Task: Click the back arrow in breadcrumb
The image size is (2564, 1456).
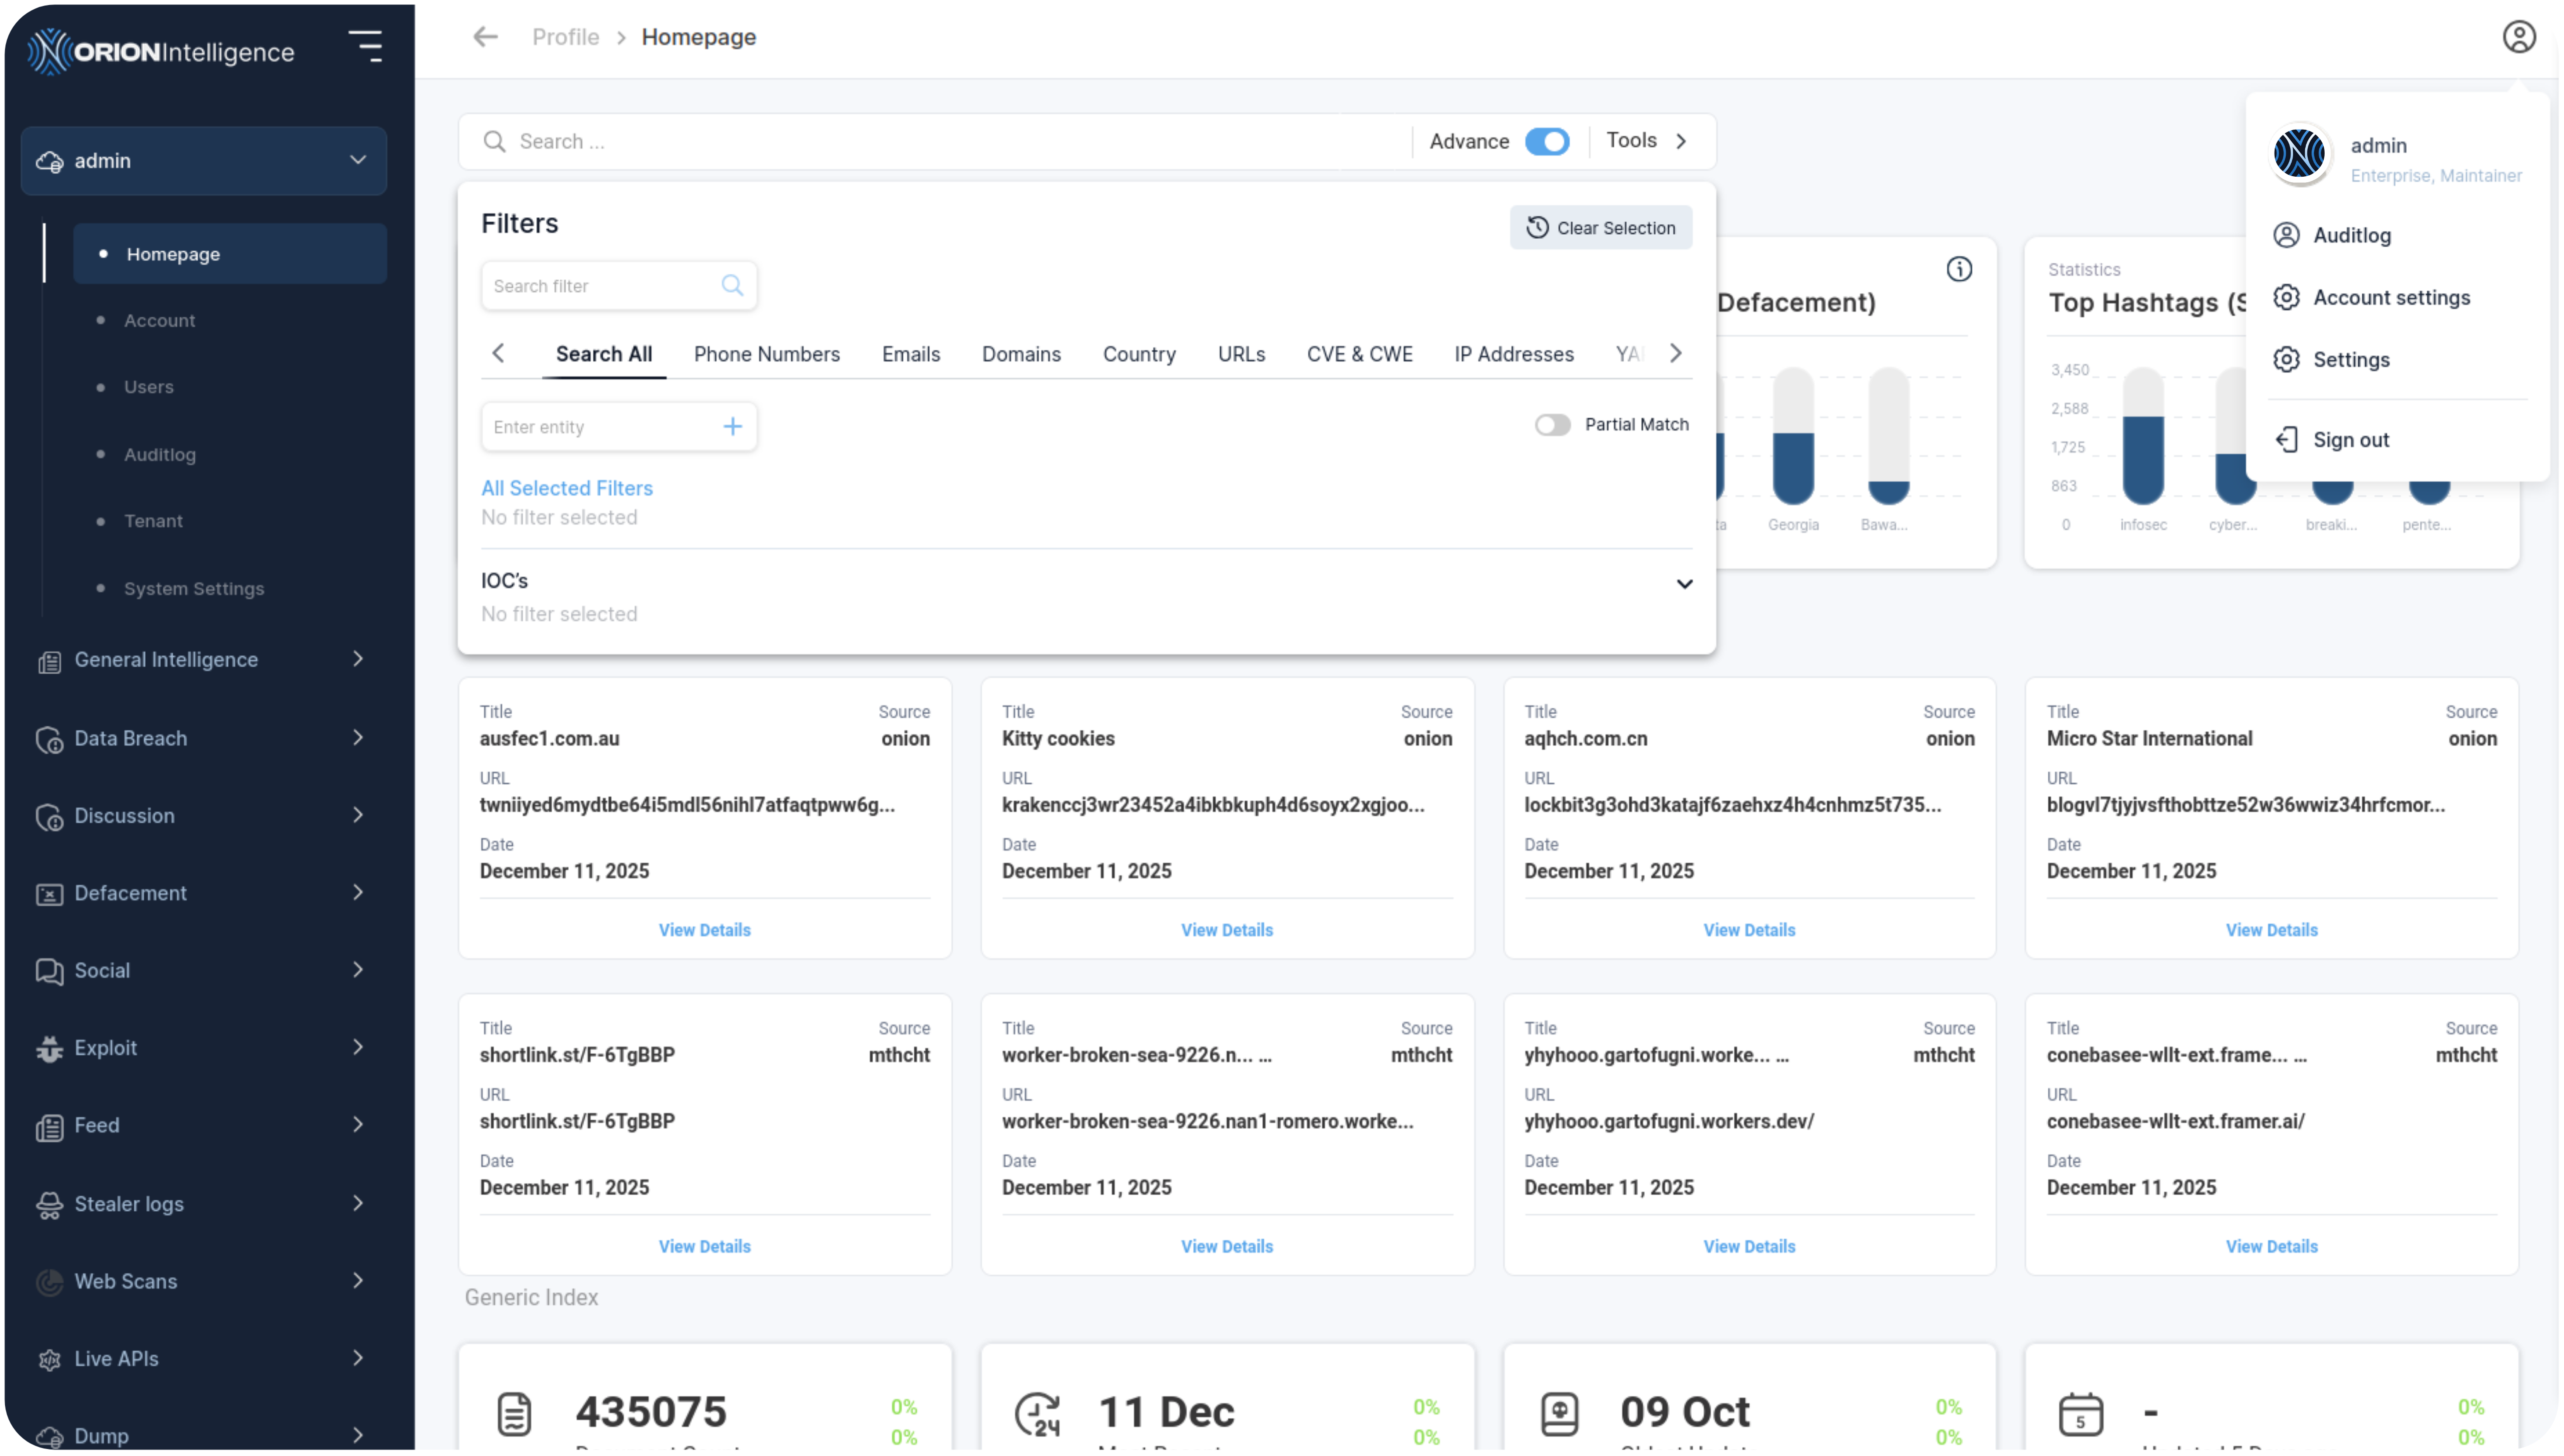Action: (x=486, y=37)
